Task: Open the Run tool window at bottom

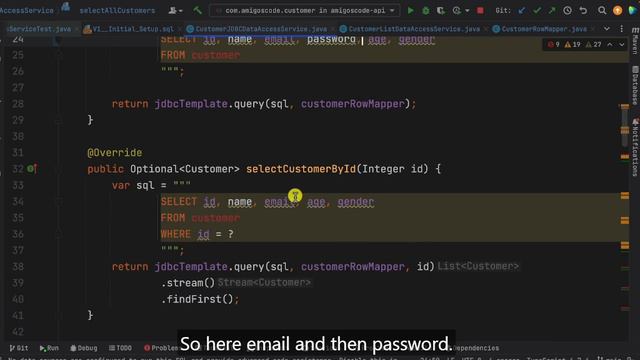Action: coord(49,348)
